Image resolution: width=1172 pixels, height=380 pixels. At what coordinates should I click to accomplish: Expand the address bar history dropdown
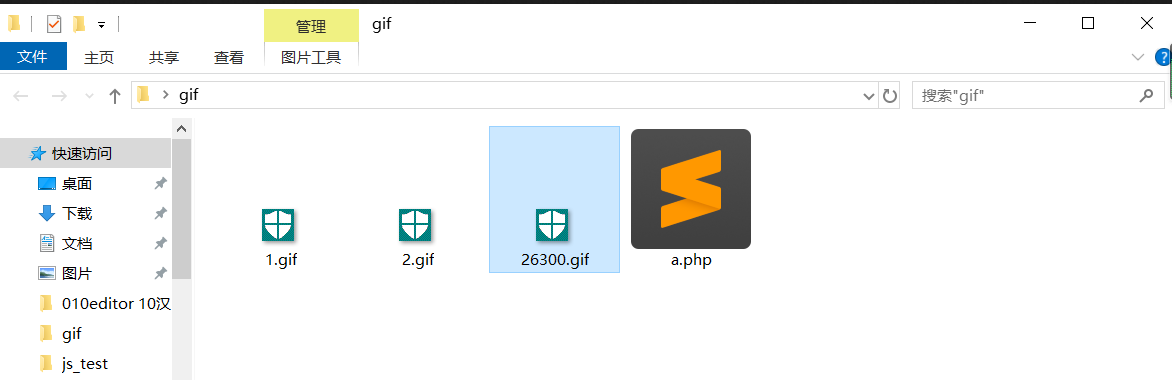(x=869, y=96)
